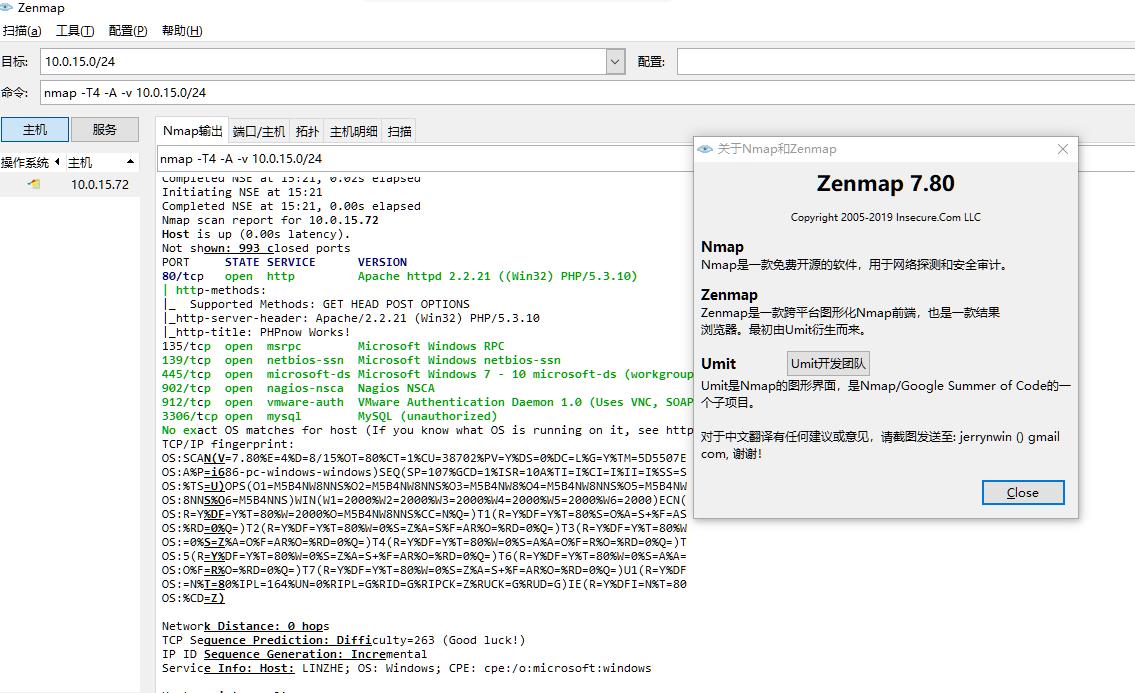The width and height of the screenshot is (1135, 693).
Task: Click the 'TCP Sequence Prediction' output line
Action: click(x=343, y=640)
